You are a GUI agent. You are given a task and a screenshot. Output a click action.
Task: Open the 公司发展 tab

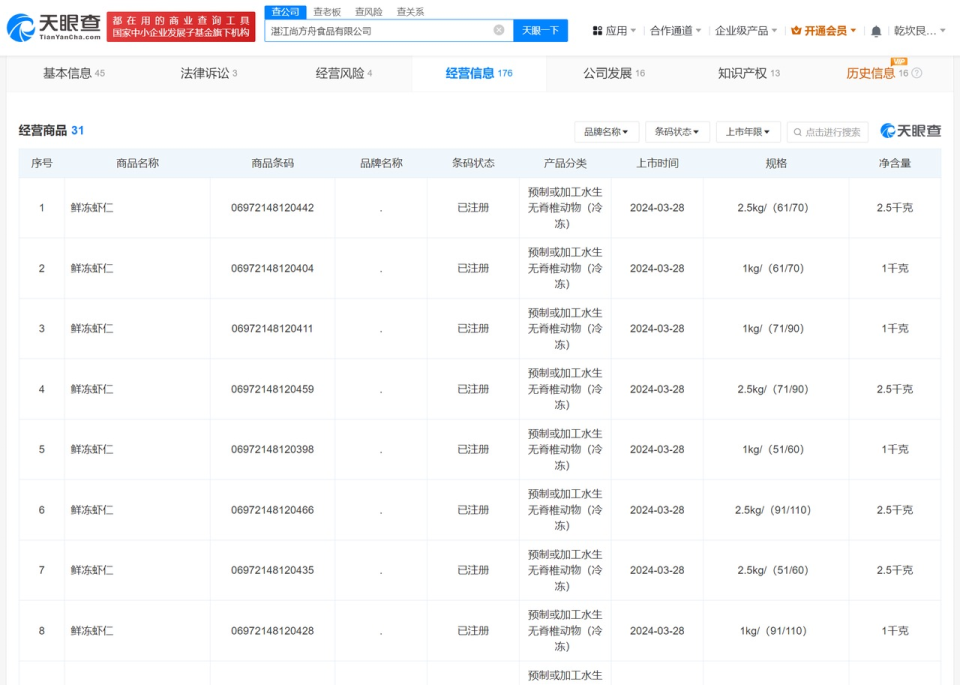click(x=613, y=73)
